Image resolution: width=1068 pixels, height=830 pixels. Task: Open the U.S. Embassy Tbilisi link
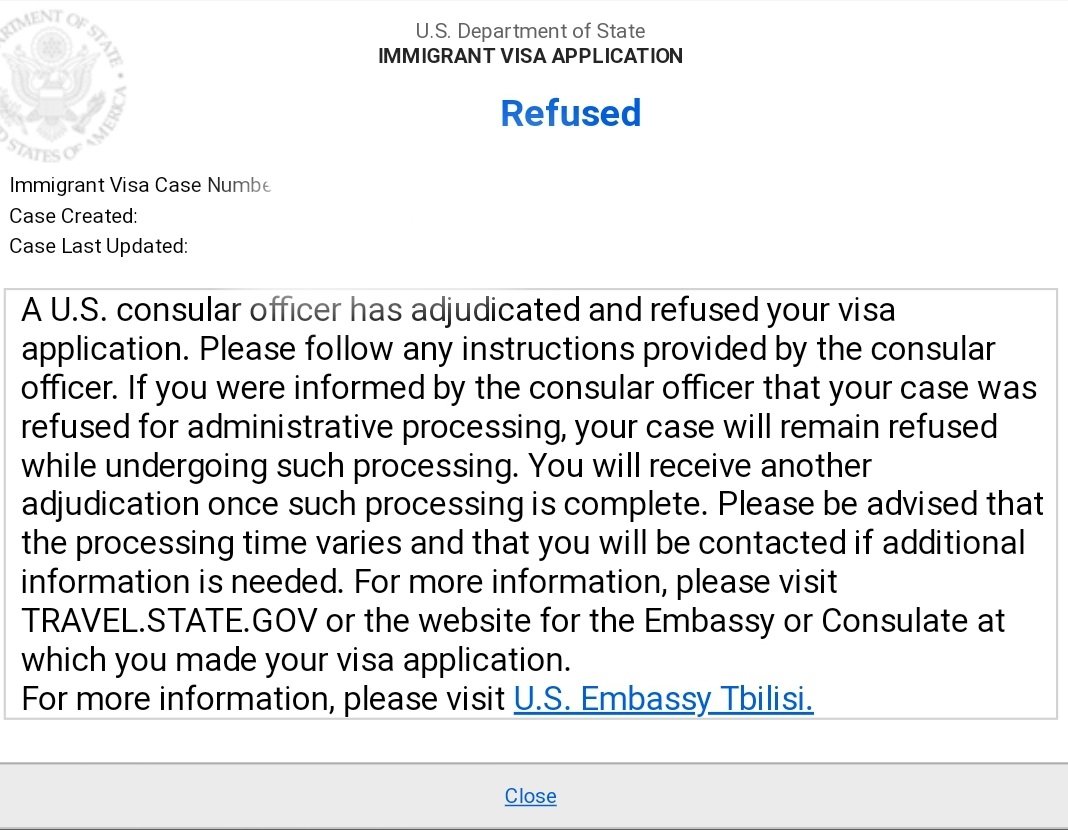(663, 699)
